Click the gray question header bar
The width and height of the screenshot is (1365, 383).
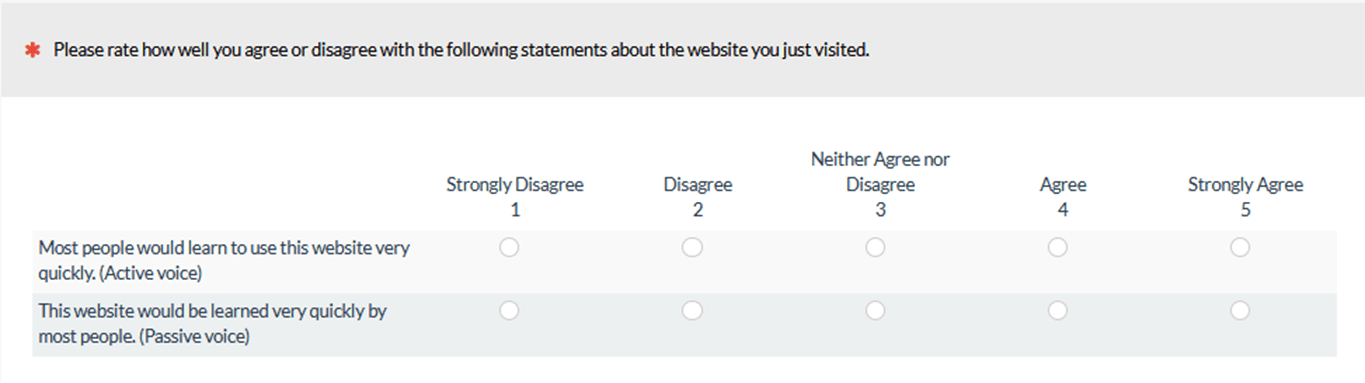click(682, 49)
